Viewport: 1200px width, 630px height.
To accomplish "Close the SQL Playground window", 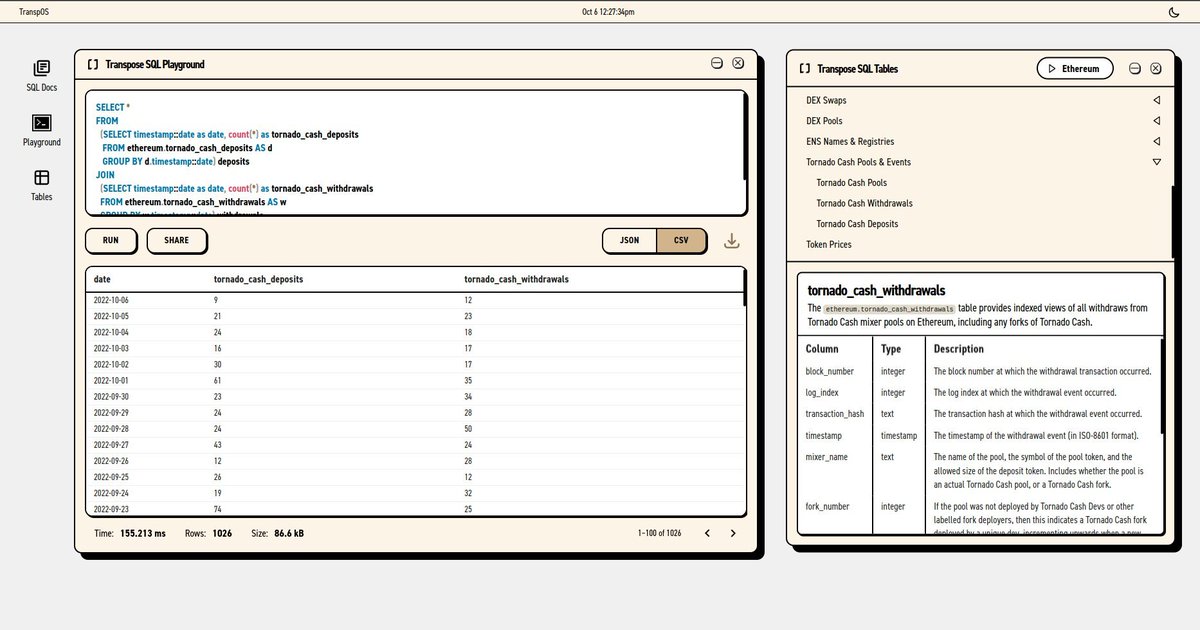I will click(x=738, y=63).
